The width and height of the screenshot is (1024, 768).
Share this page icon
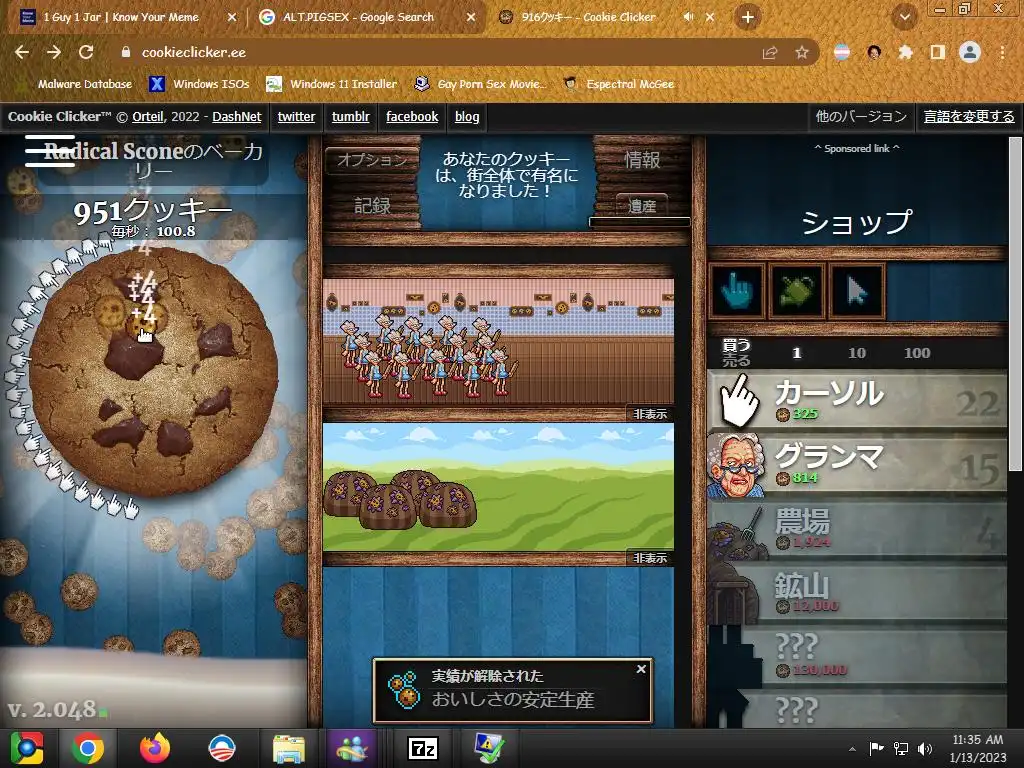770,52
